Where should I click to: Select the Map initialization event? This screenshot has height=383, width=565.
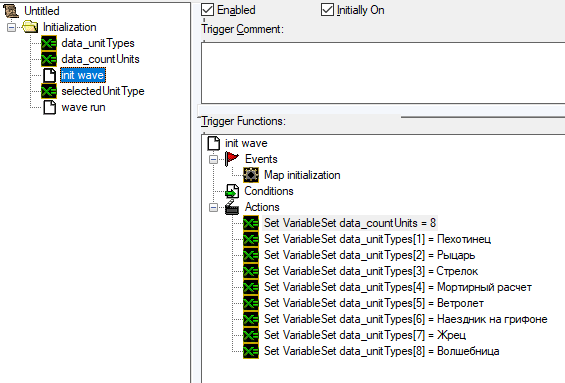(302, 175)
